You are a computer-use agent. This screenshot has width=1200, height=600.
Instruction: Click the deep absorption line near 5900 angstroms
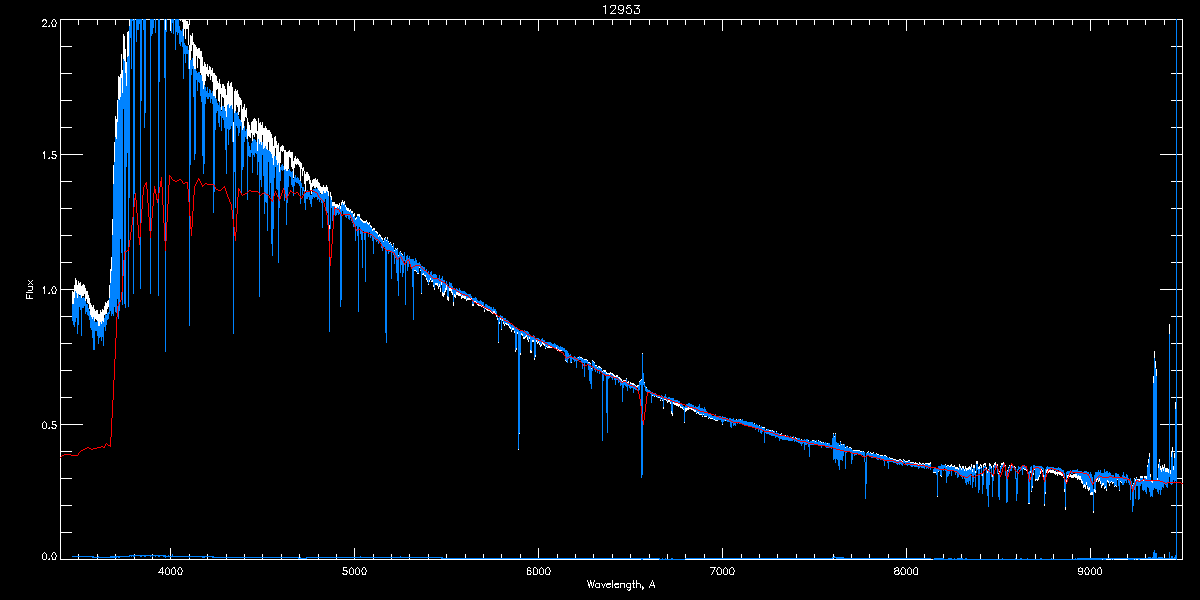[x=518, y=392]
